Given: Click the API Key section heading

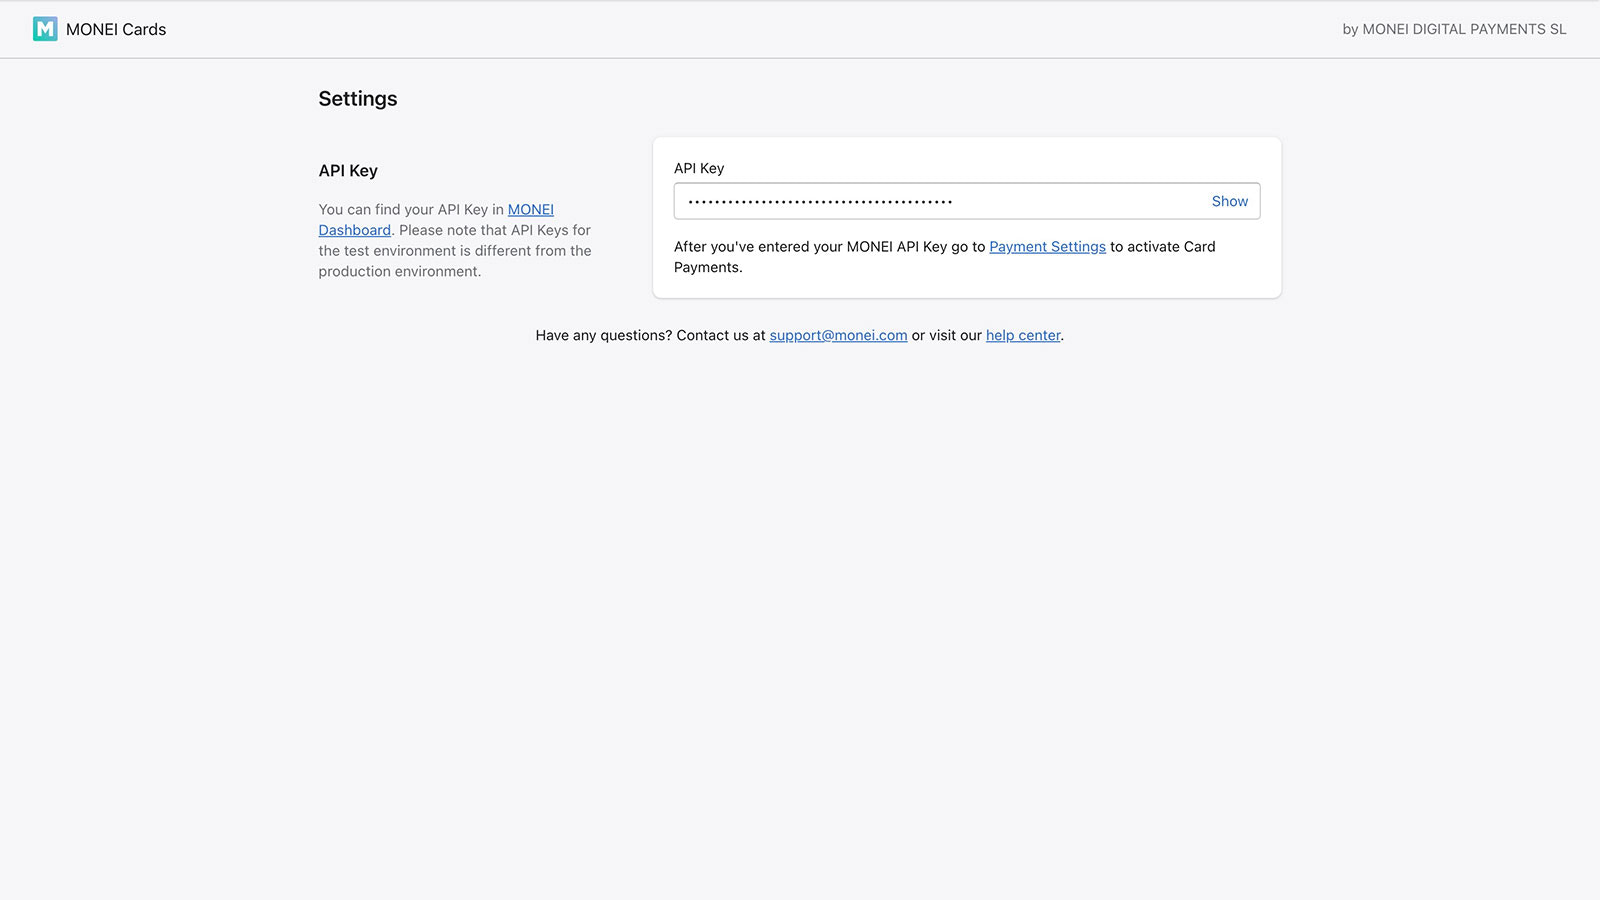Looking at the screenshot, I should point(348,171).
